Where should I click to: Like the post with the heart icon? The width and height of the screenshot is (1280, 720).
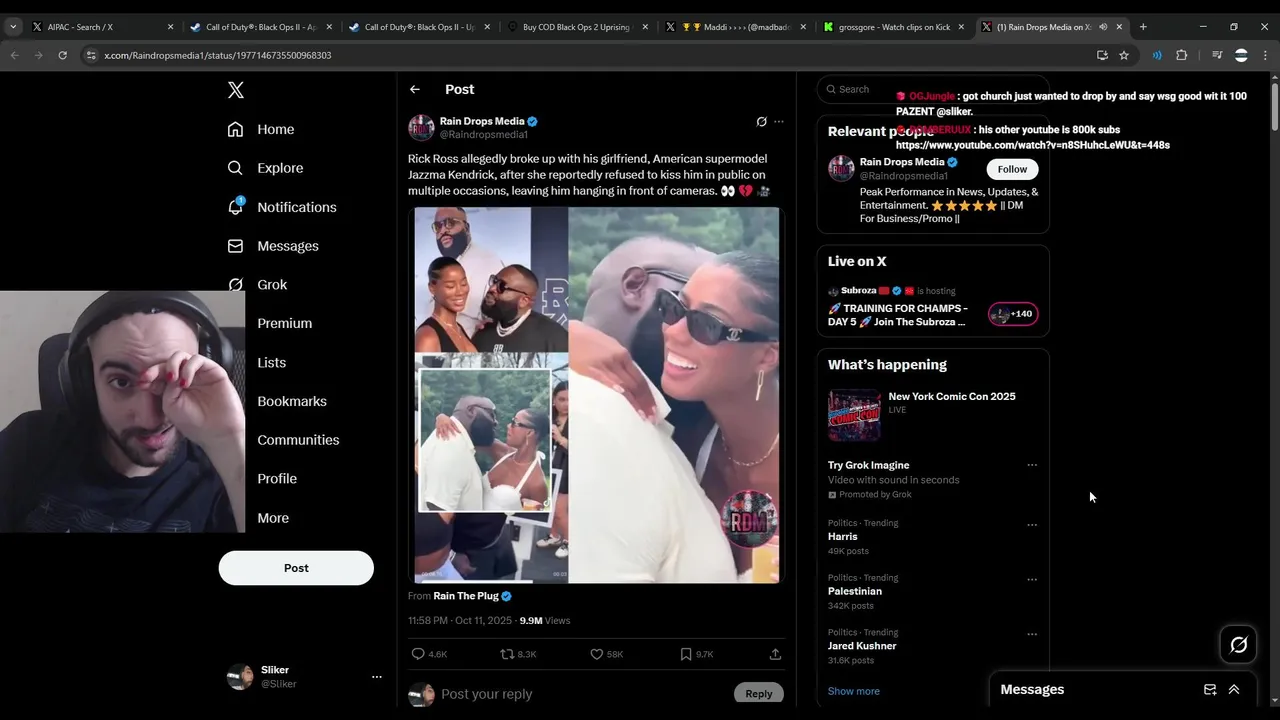click(x=596, y=654)
